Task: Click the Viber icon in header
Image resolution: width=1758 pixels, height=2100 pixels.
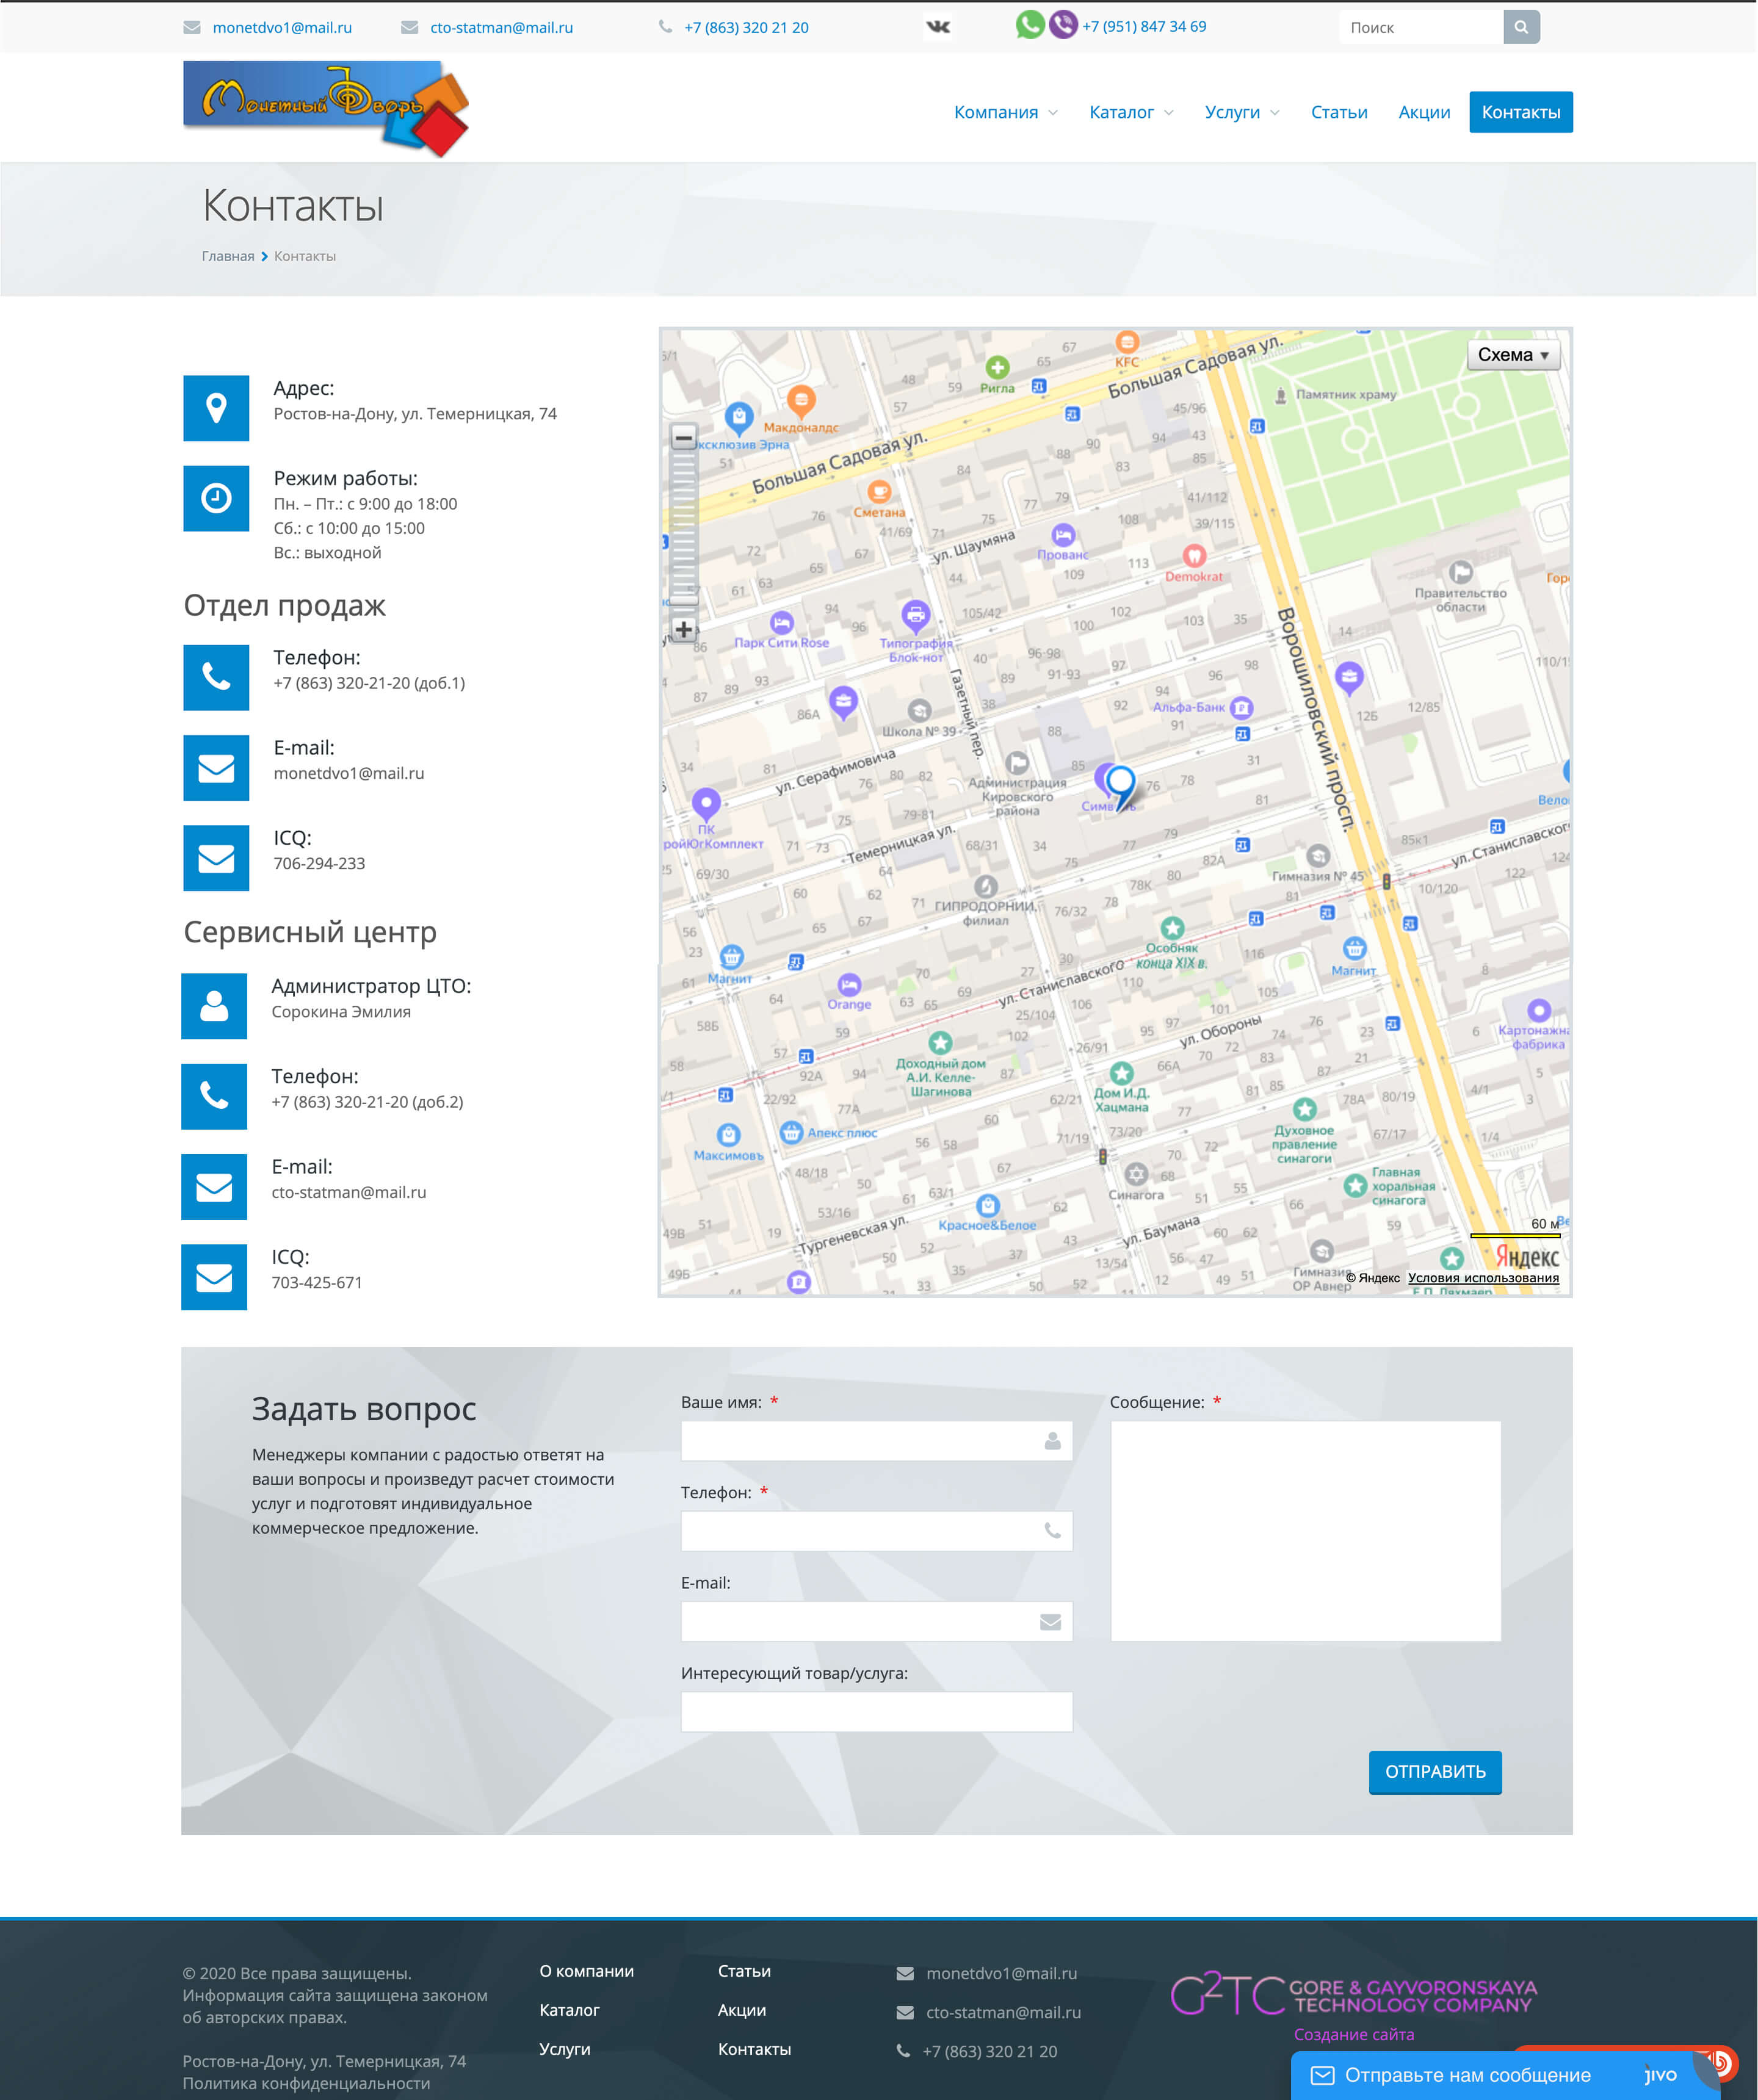Action: point(1062,25)
